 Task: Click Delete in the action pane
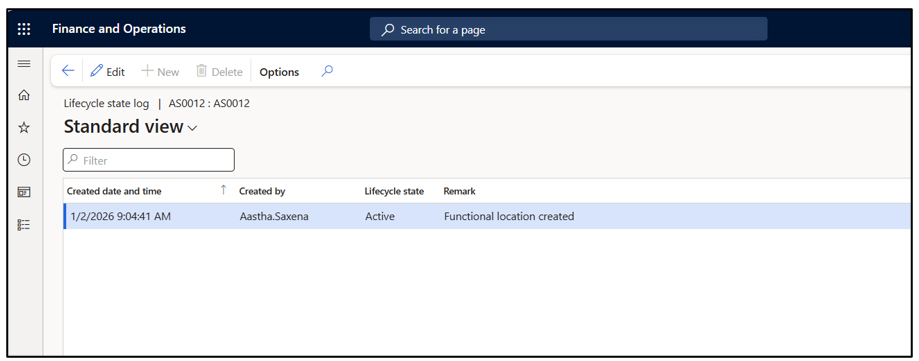click(219, 71)
